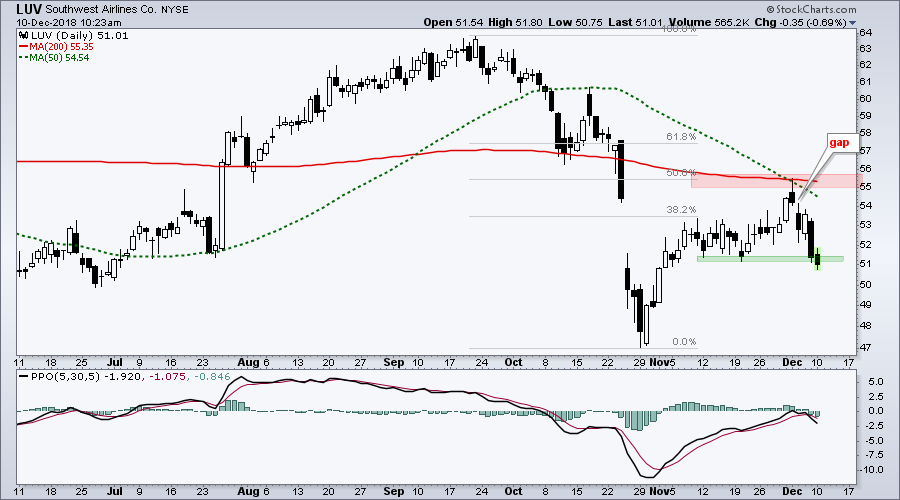
Task: Click the red PPO signal value -1.075
Action: (167, 377)
